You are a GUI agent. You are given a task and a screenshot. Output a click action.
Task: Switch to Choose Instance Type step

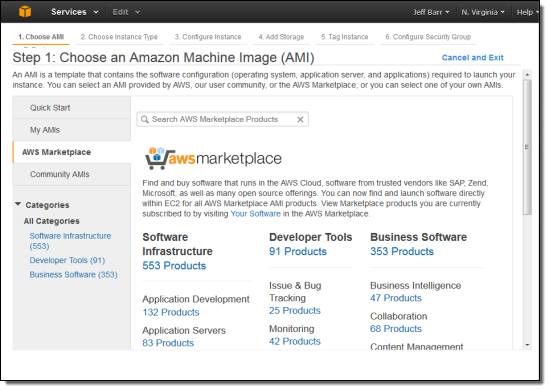[119, 37]
